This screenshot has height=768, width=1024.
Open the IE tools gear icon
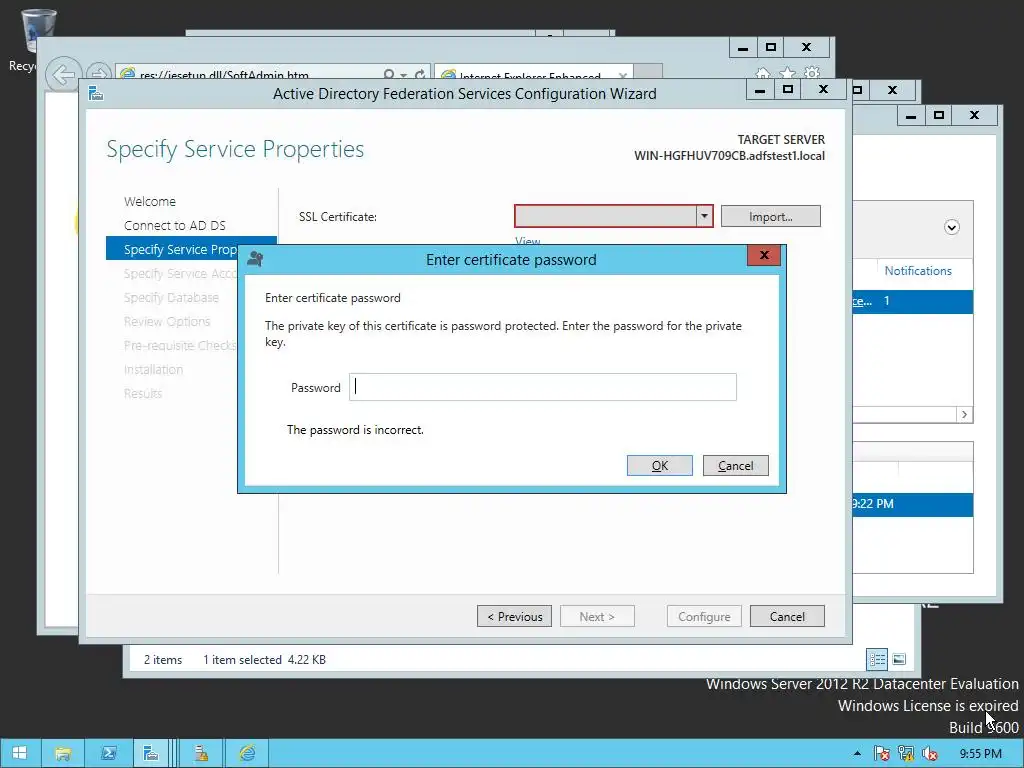click(812, 72)
